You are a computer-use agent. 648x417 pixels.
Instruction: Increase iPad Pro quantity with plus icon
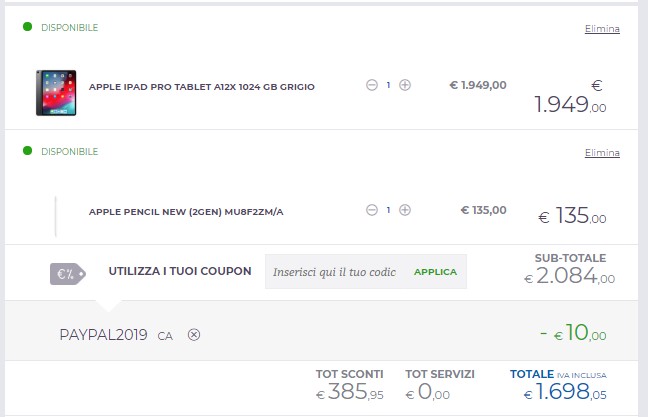click(405, 85)
